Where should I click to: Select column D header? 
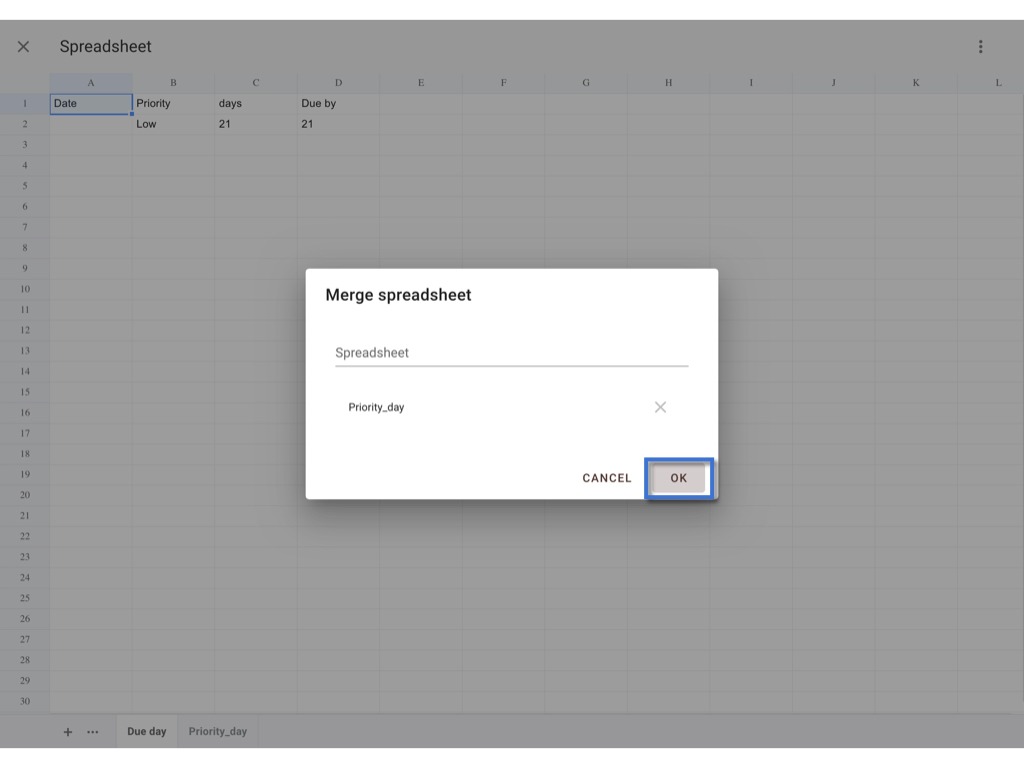pyautogui.click(x=338, y=83)
